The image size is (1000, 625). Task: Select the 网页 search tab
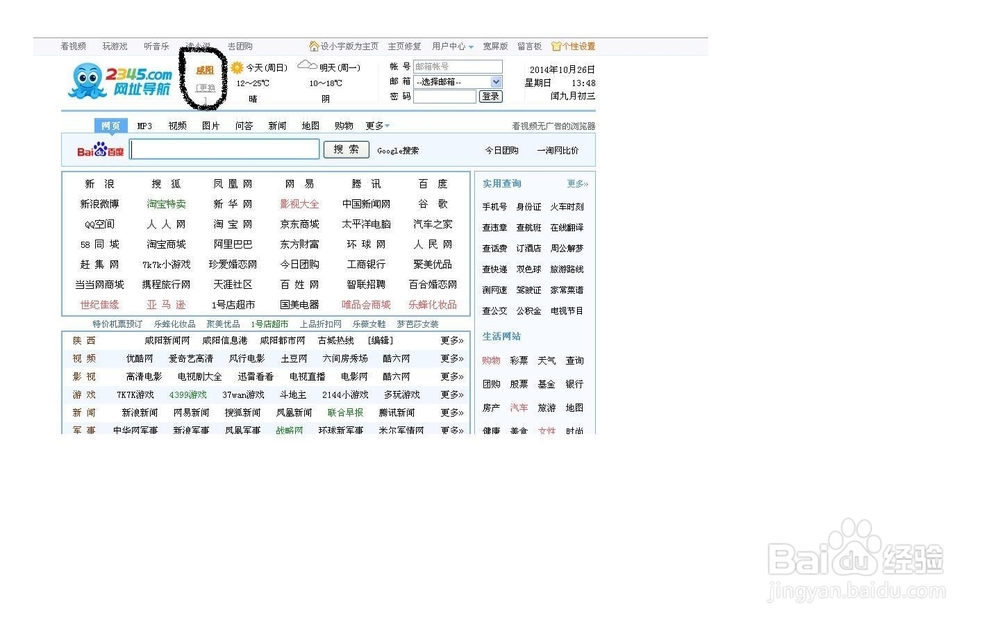point(110,126)
